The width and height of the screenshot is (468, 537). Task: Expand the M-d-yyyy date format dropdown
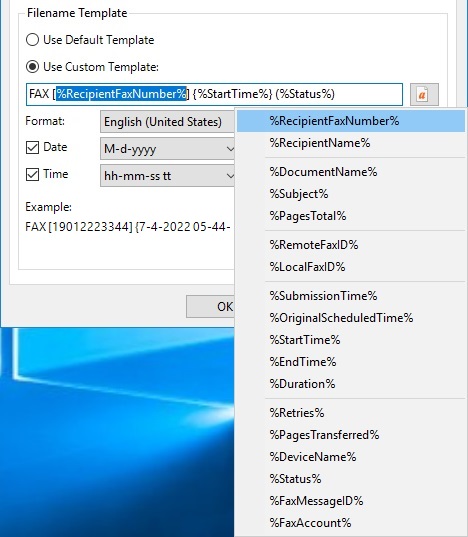(167, 149)
